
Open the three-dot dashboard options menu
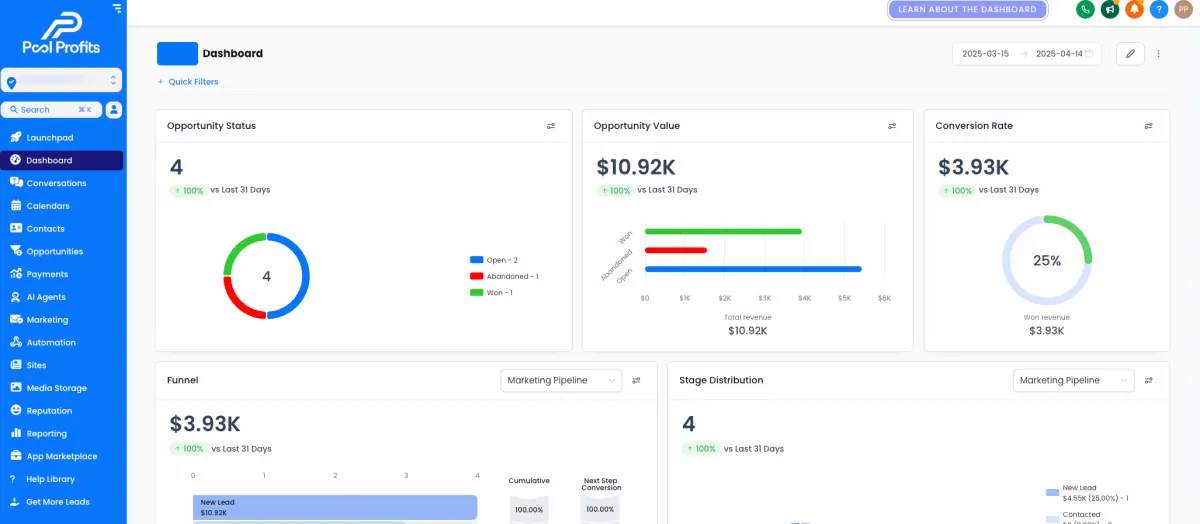[1159, 54]
